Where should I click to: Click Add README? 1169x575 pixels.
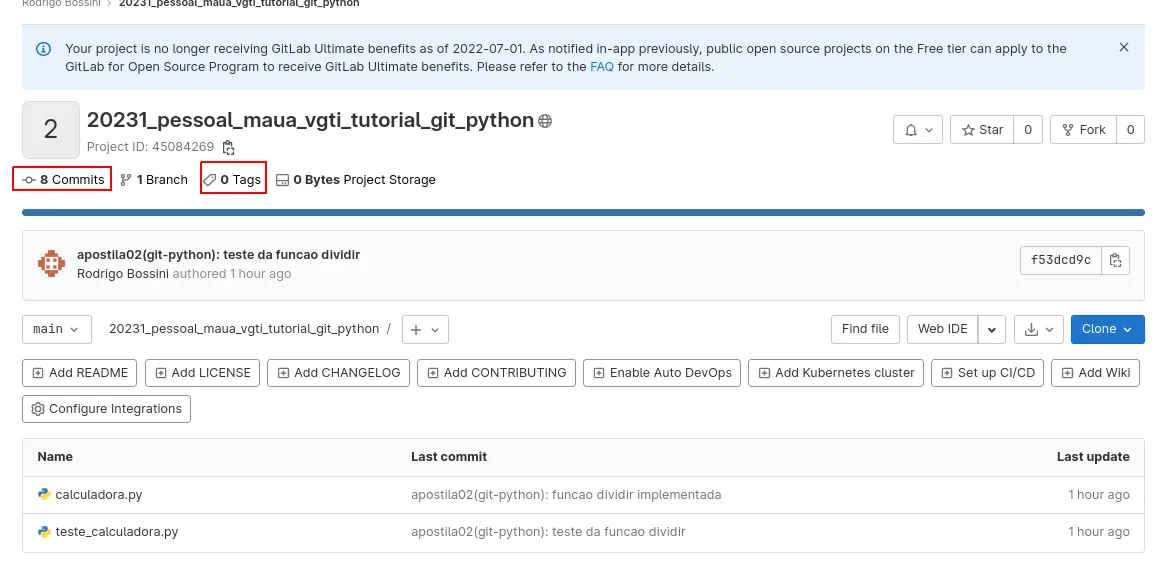point(80,373)
